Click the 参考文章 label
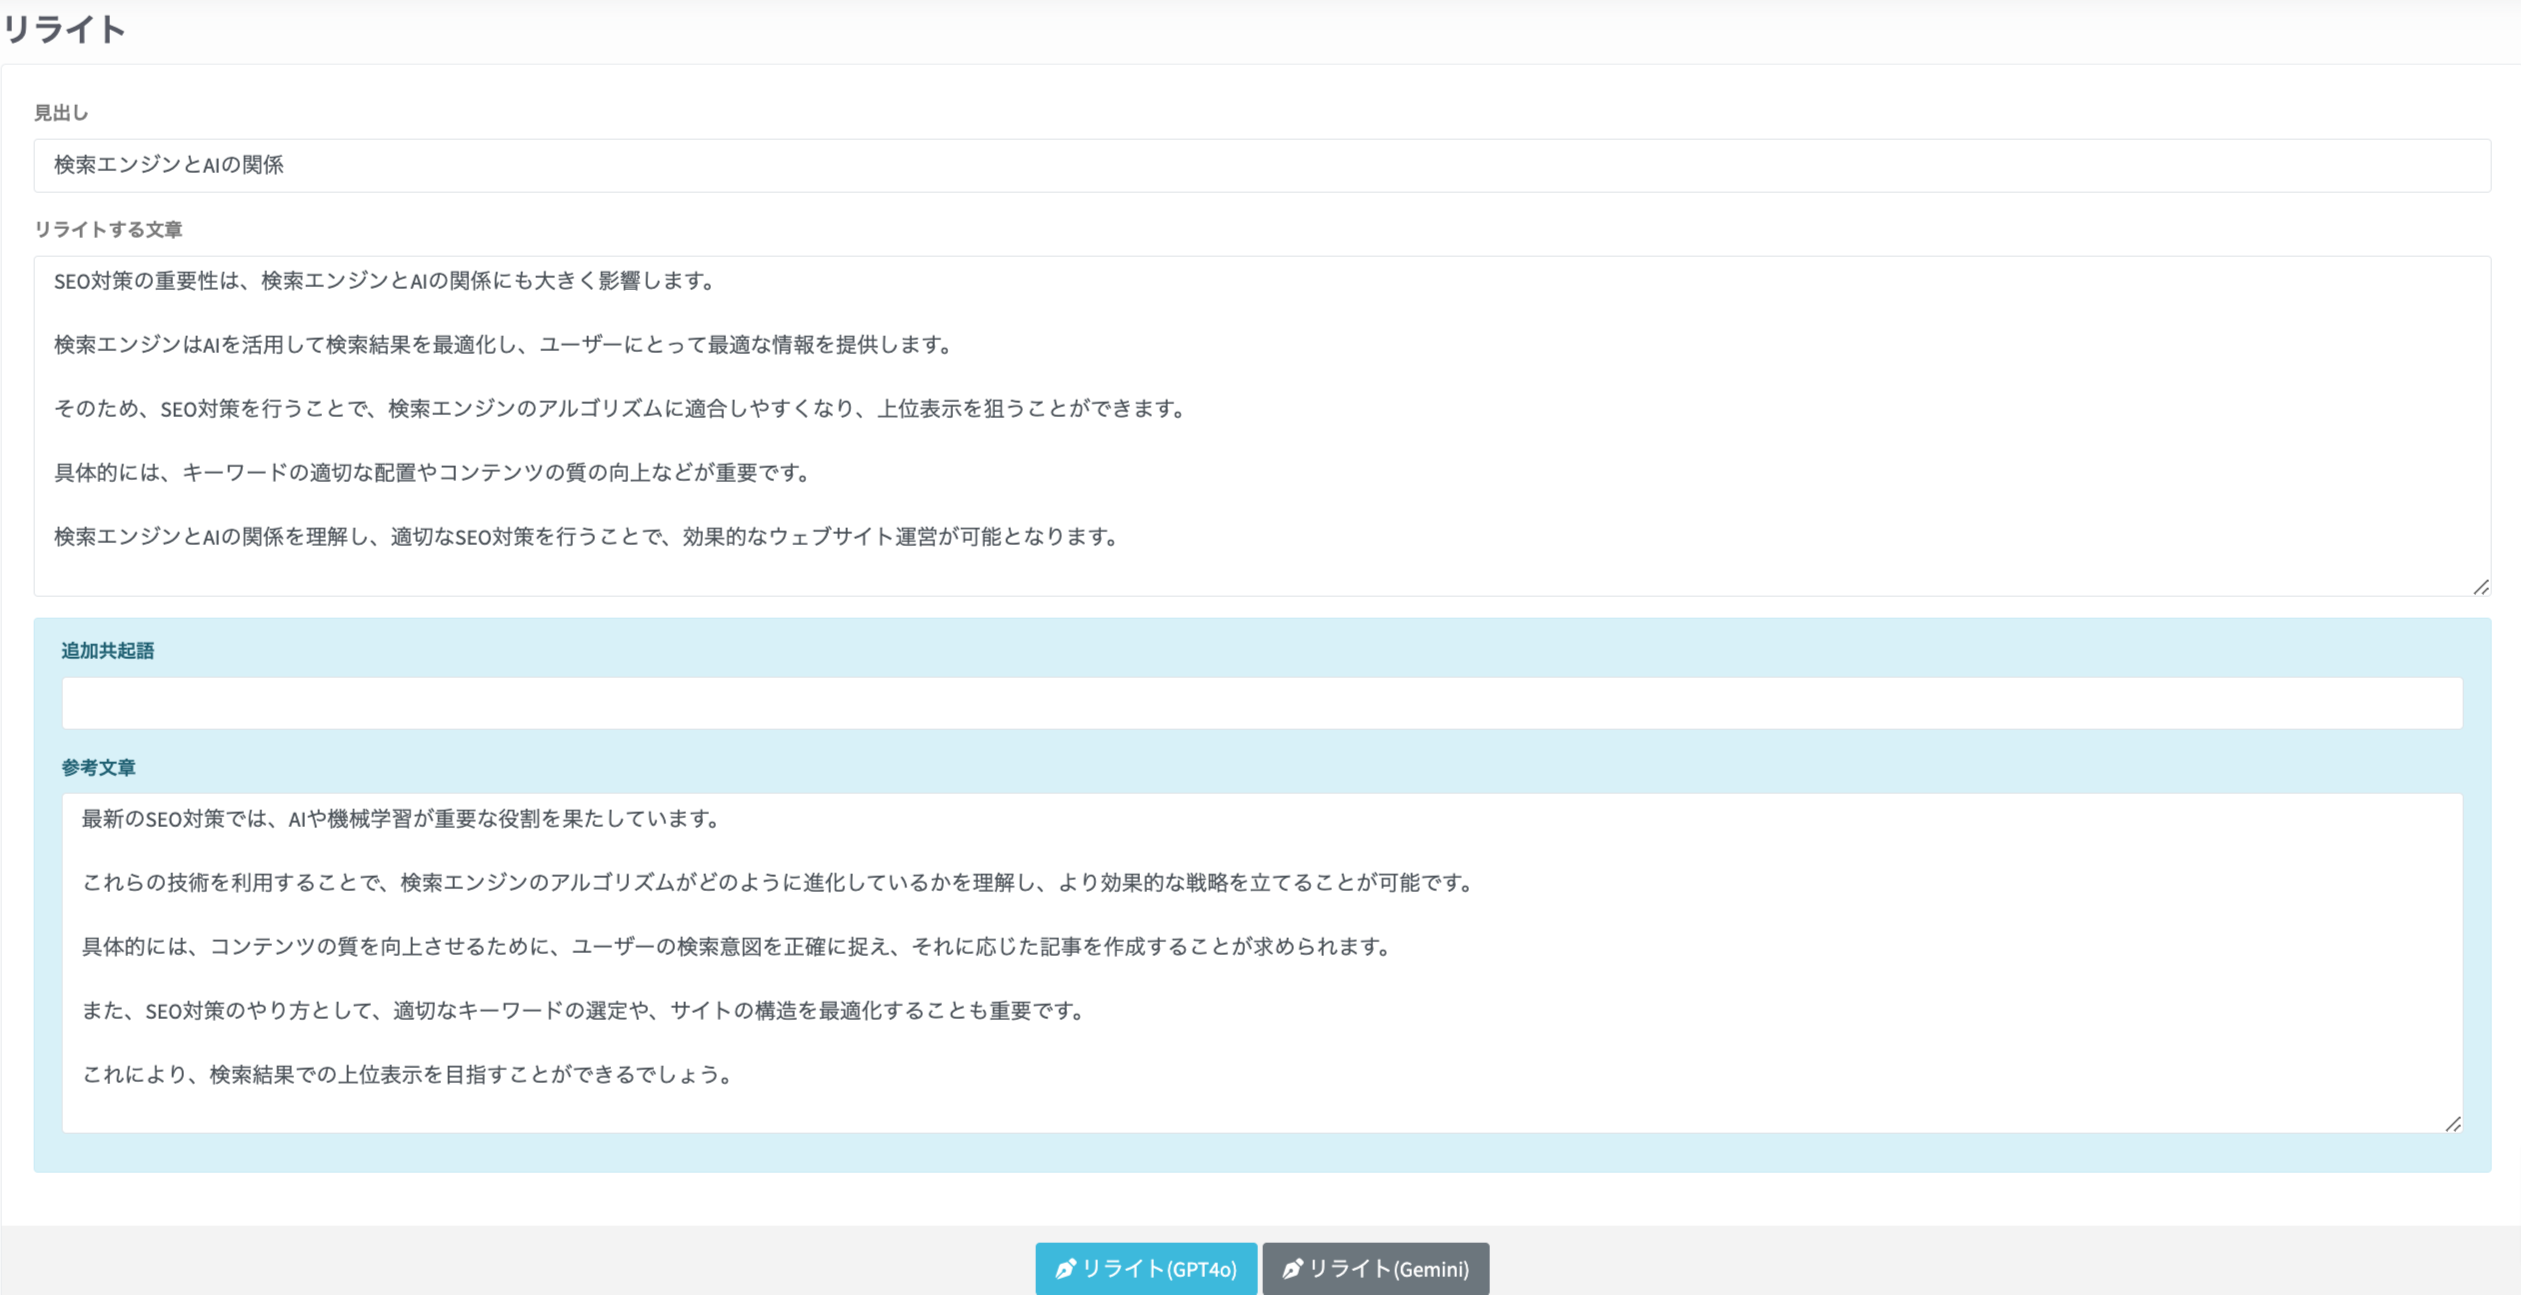Viewport: 2521px width, 1300px height. point(98,767)
